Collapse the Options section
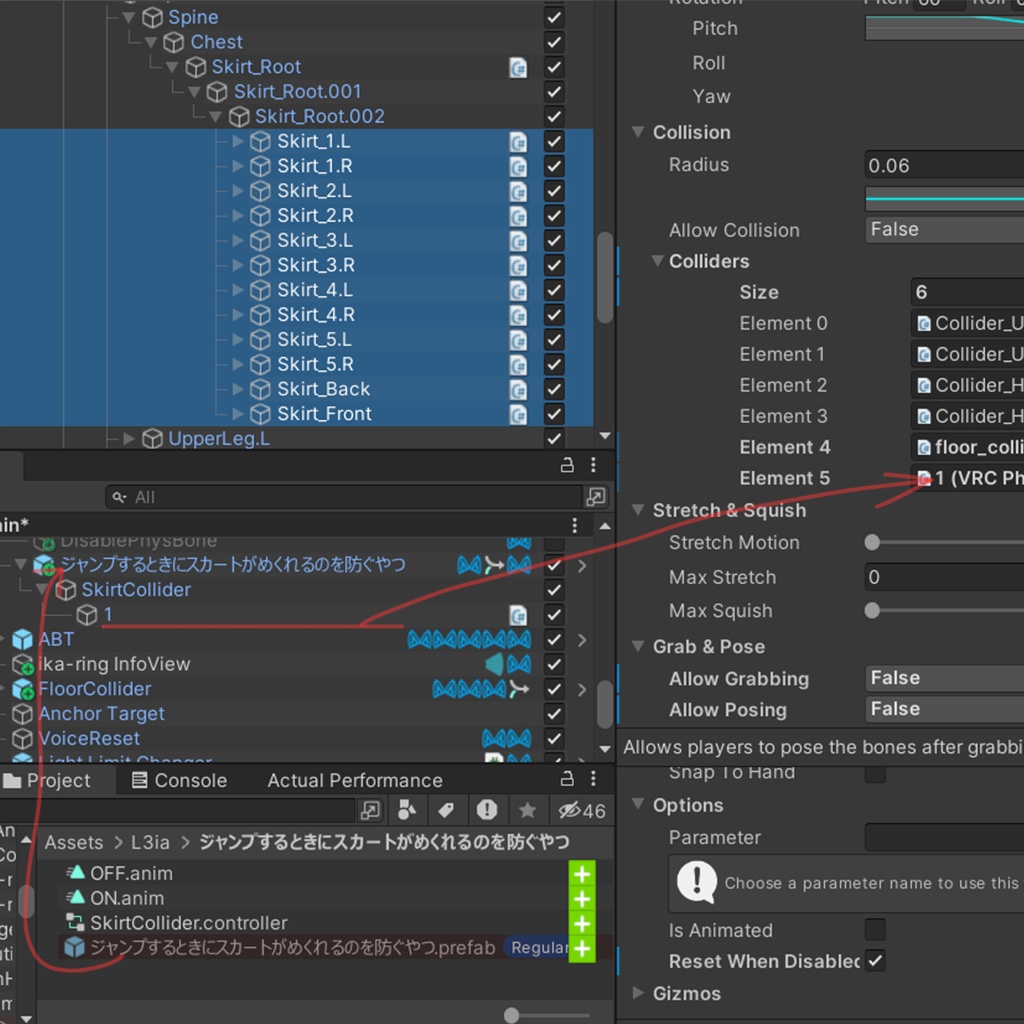The image size is (1024, 1024). click(638, 805)
